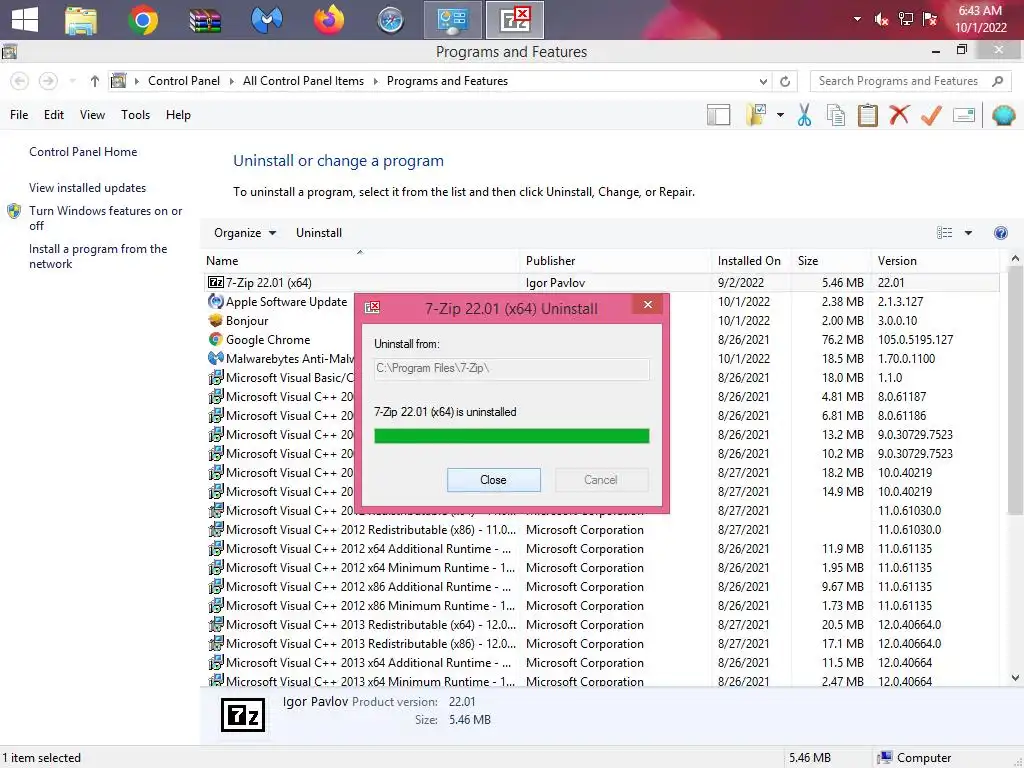The image size is (1024, 768).
Task: Open the Organize dropdown
Action: tap(245, 233)
